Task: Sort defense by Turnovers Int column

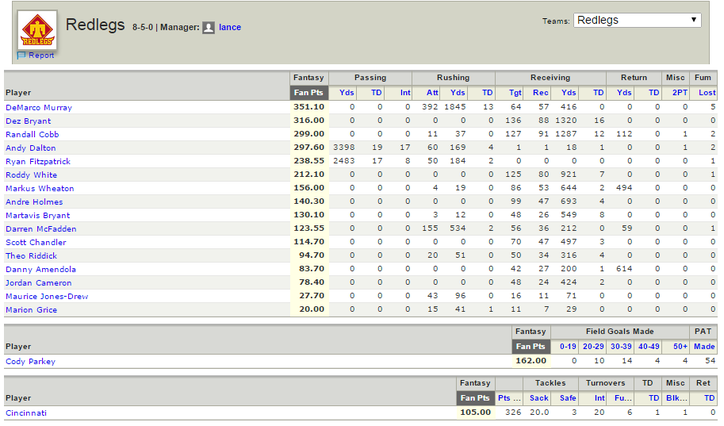Action: (600, 398)
